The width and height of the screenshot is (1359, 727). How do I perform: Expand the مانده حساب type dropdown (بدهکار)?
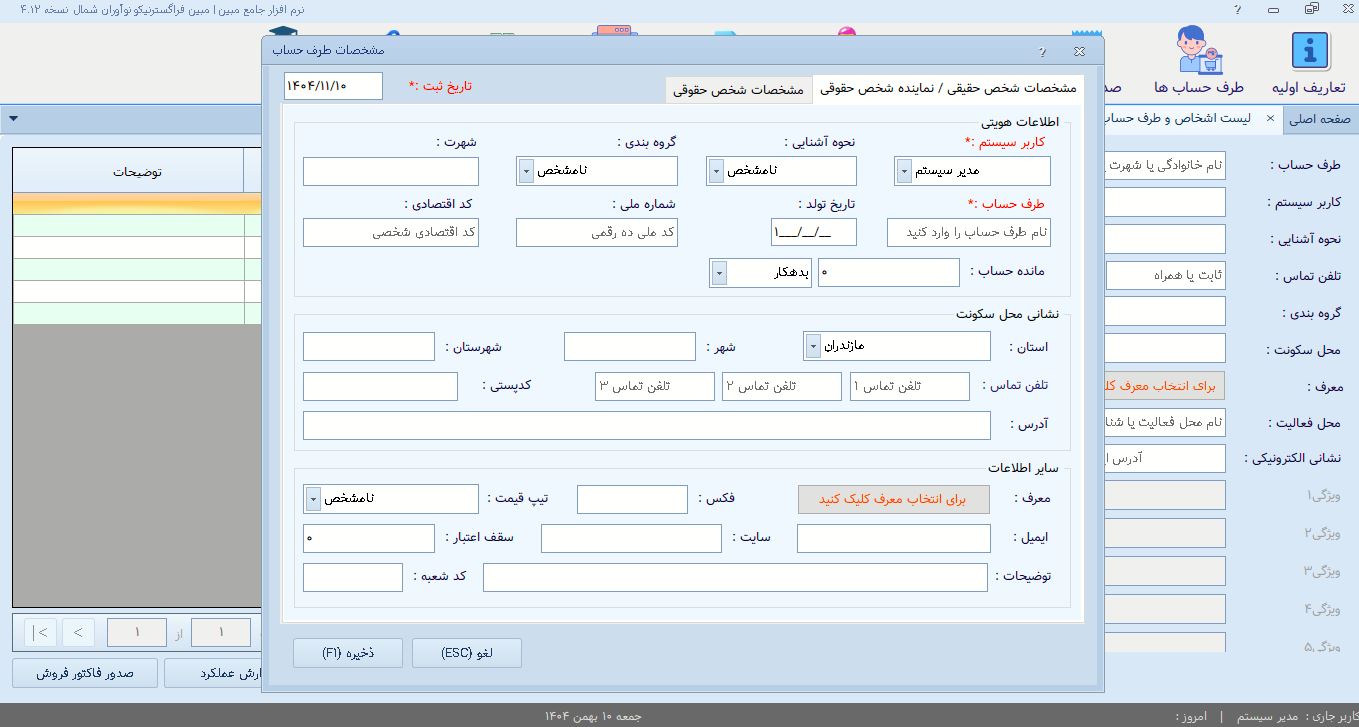[719, 273]
